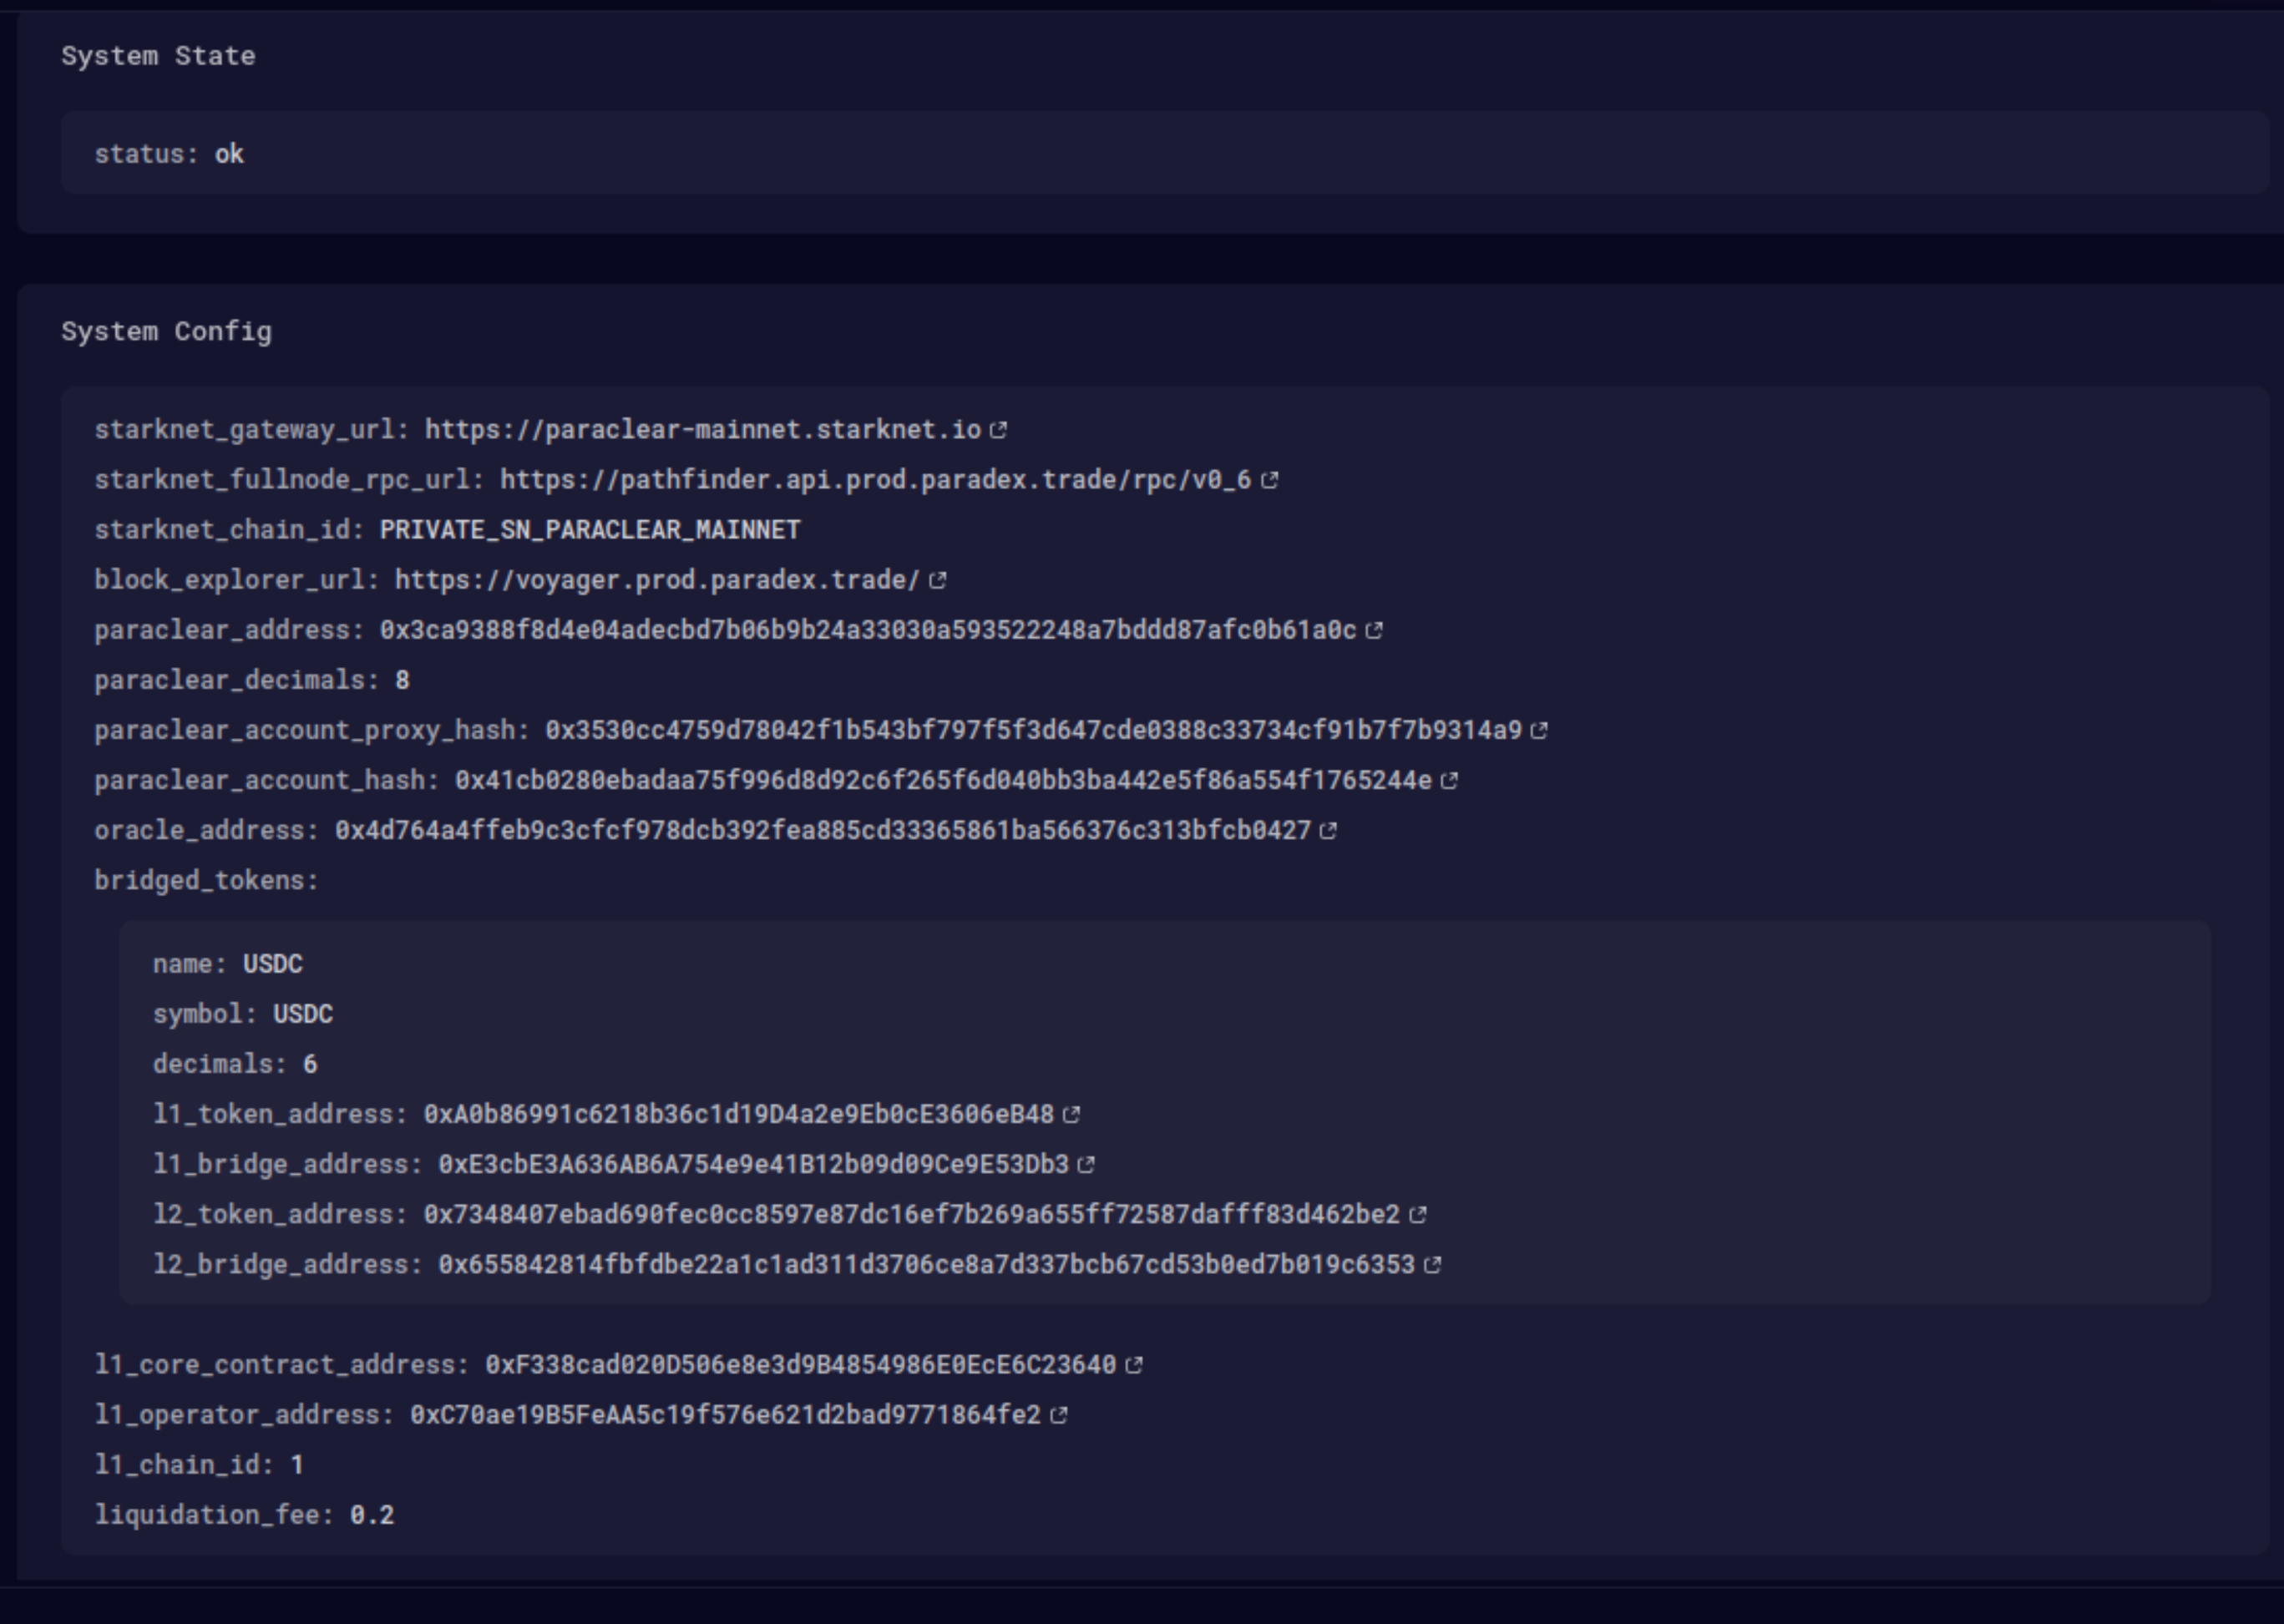
Task: Click the System Config section heading
Action: 166,332
